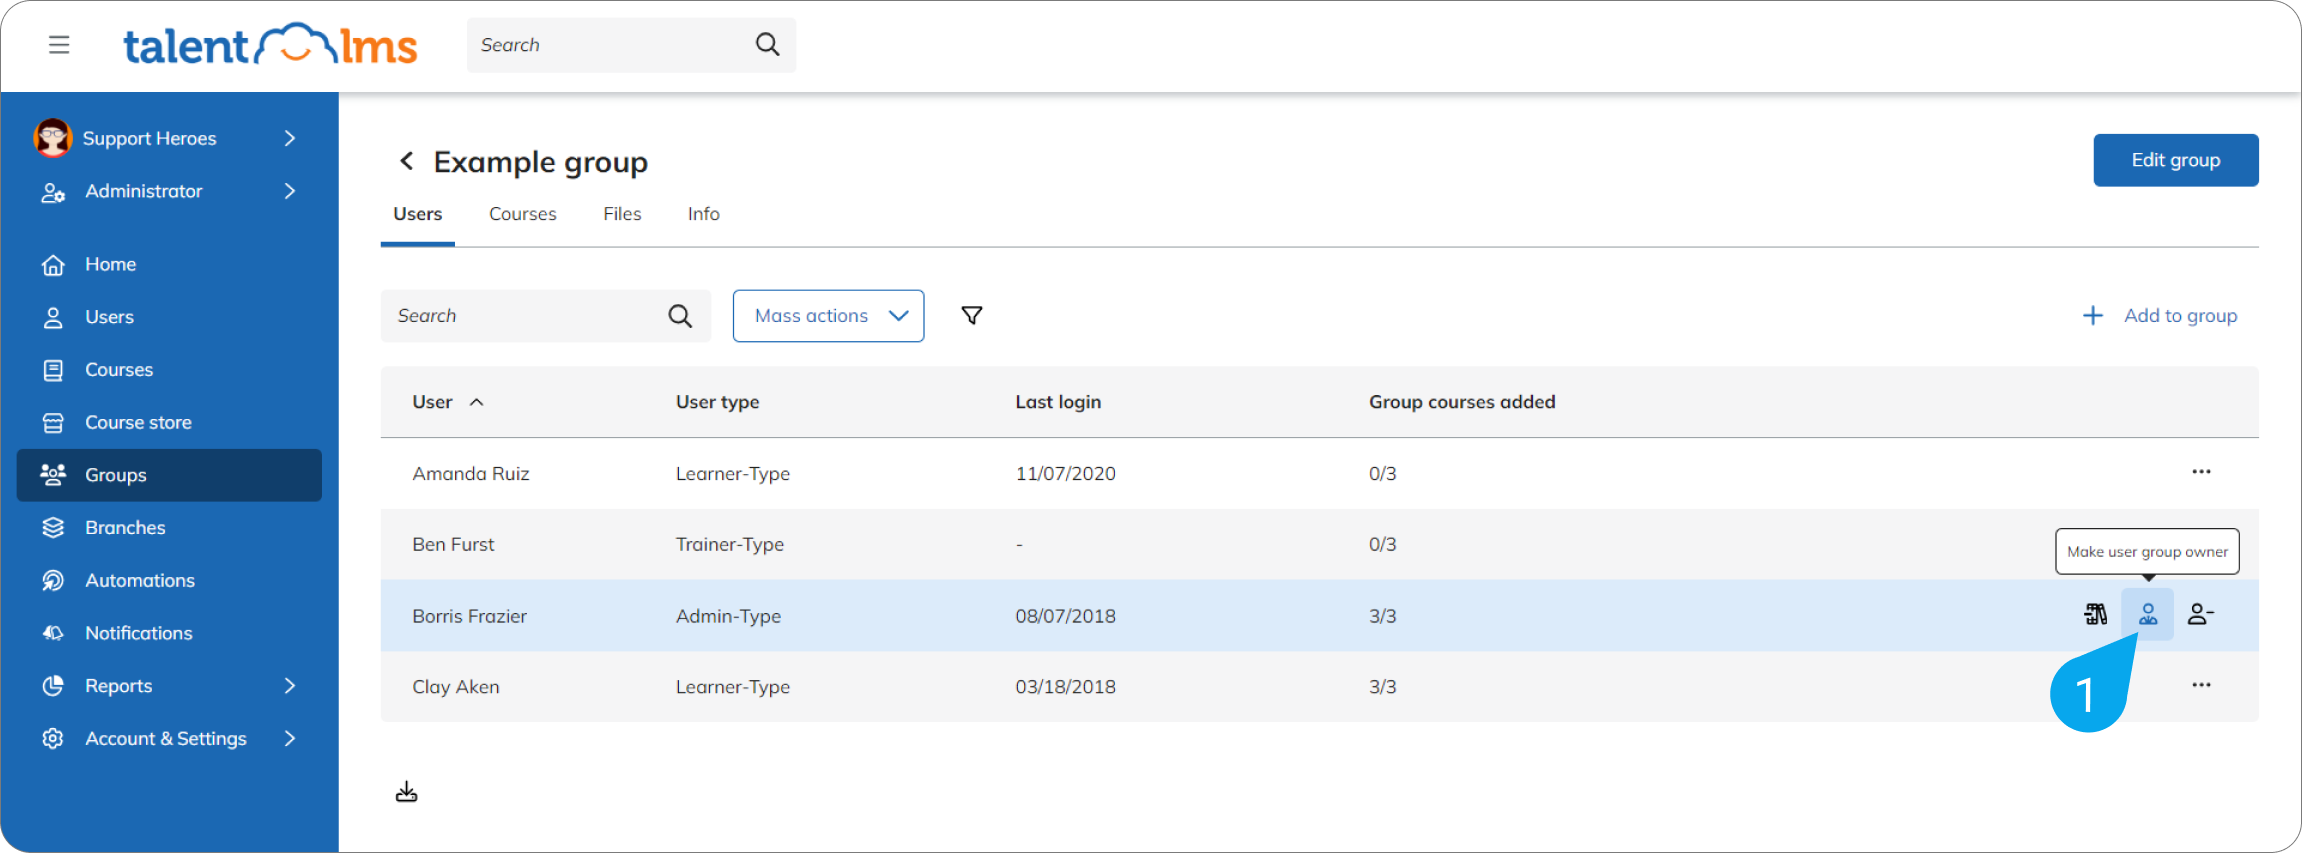Select the Amanda Ruiz user name
This screenshot has height=853, width=2302.
click(x=471, y=474)
